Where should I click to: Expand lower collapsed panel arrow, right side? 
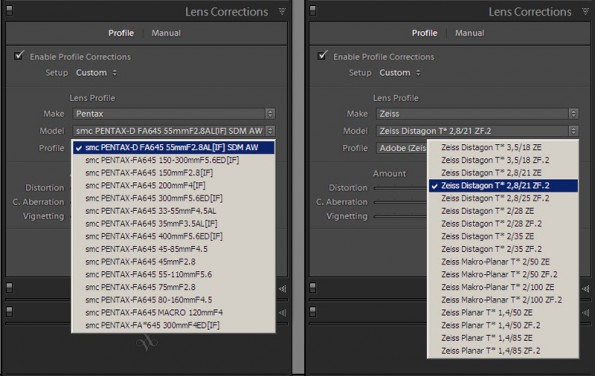click(586, 313)
